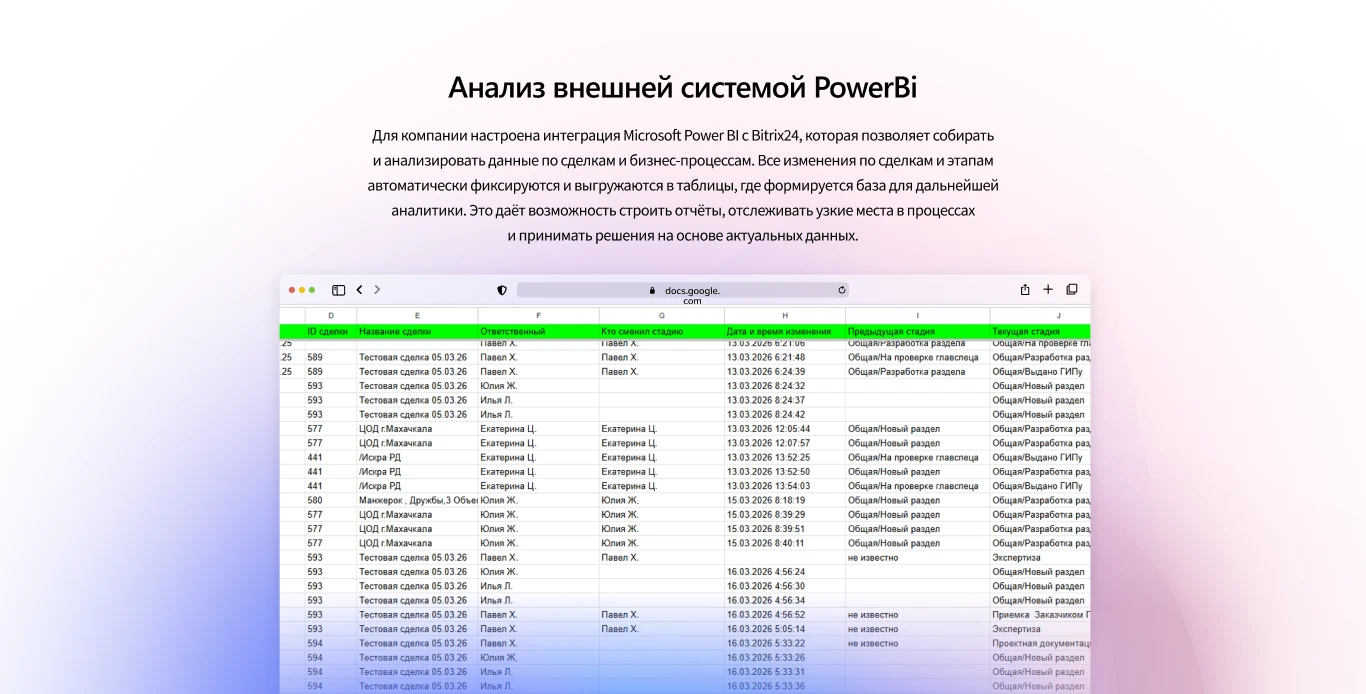This screenshot has width=1366, height=694.
Task: Open a new tab with plus icon
Action: coord(1048,290)
